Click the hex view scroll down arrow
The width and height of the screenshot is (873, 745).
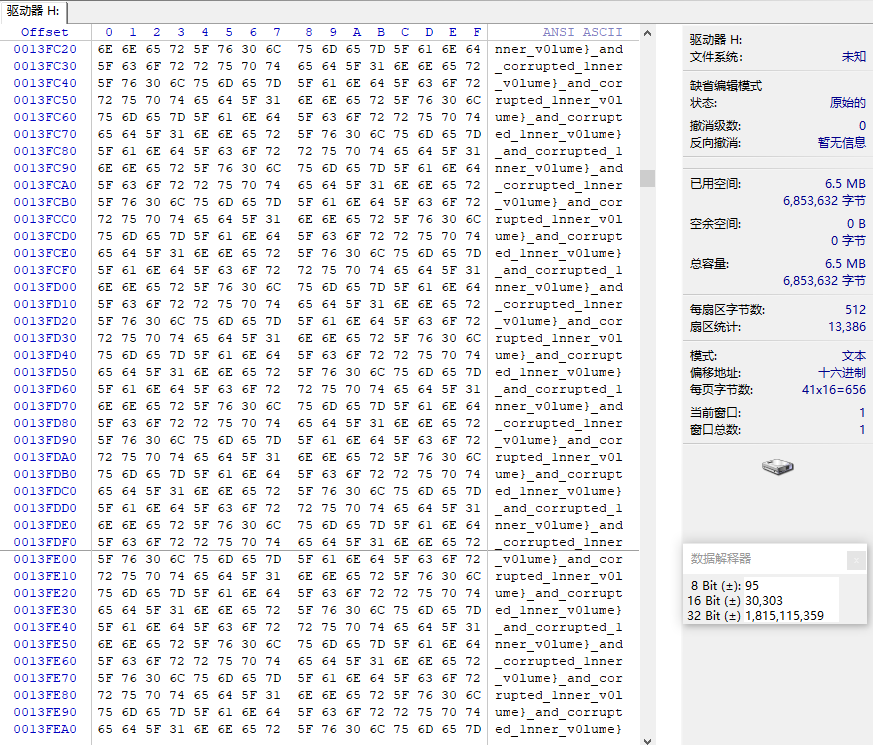pos(647,741)
